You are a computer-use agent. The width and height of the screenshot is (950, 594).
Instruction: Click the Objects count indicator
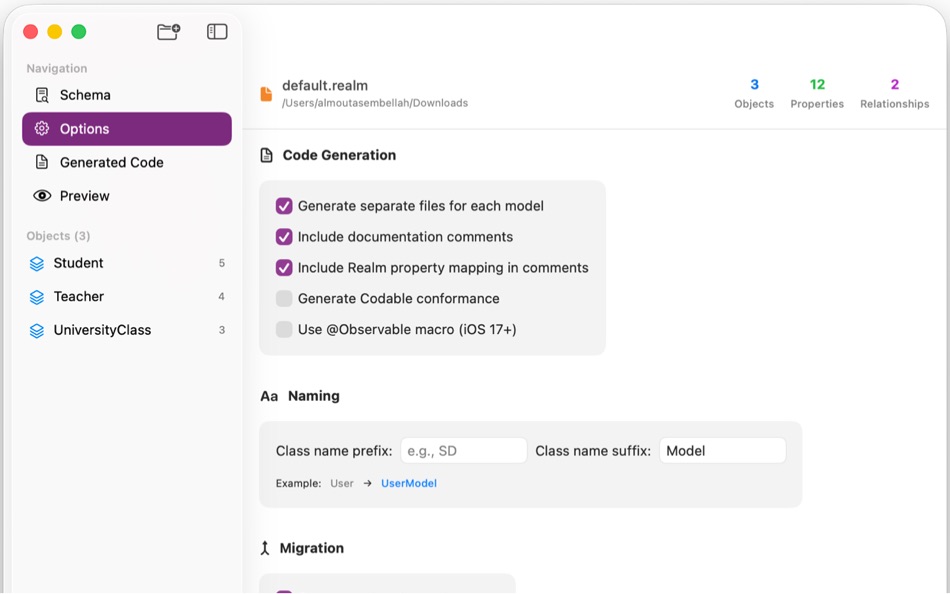(753, 92)
